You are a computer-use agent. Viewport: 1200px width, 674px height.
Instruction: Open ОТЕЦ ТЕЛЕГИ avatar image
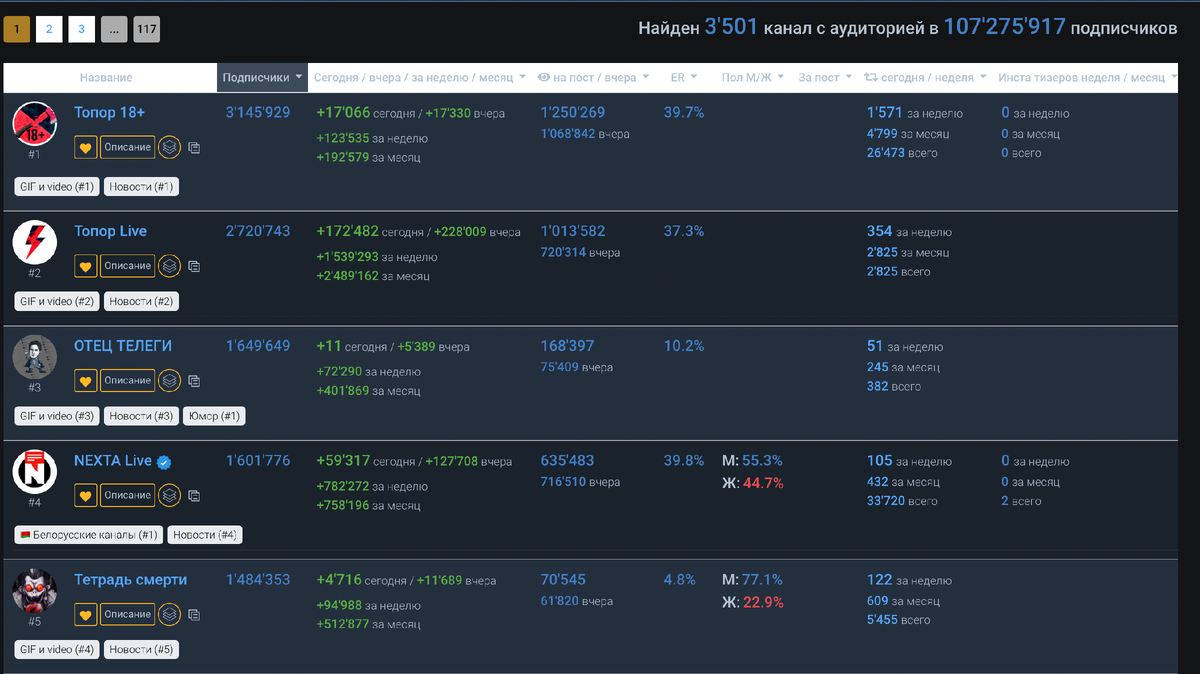click(x=34, y=356)
